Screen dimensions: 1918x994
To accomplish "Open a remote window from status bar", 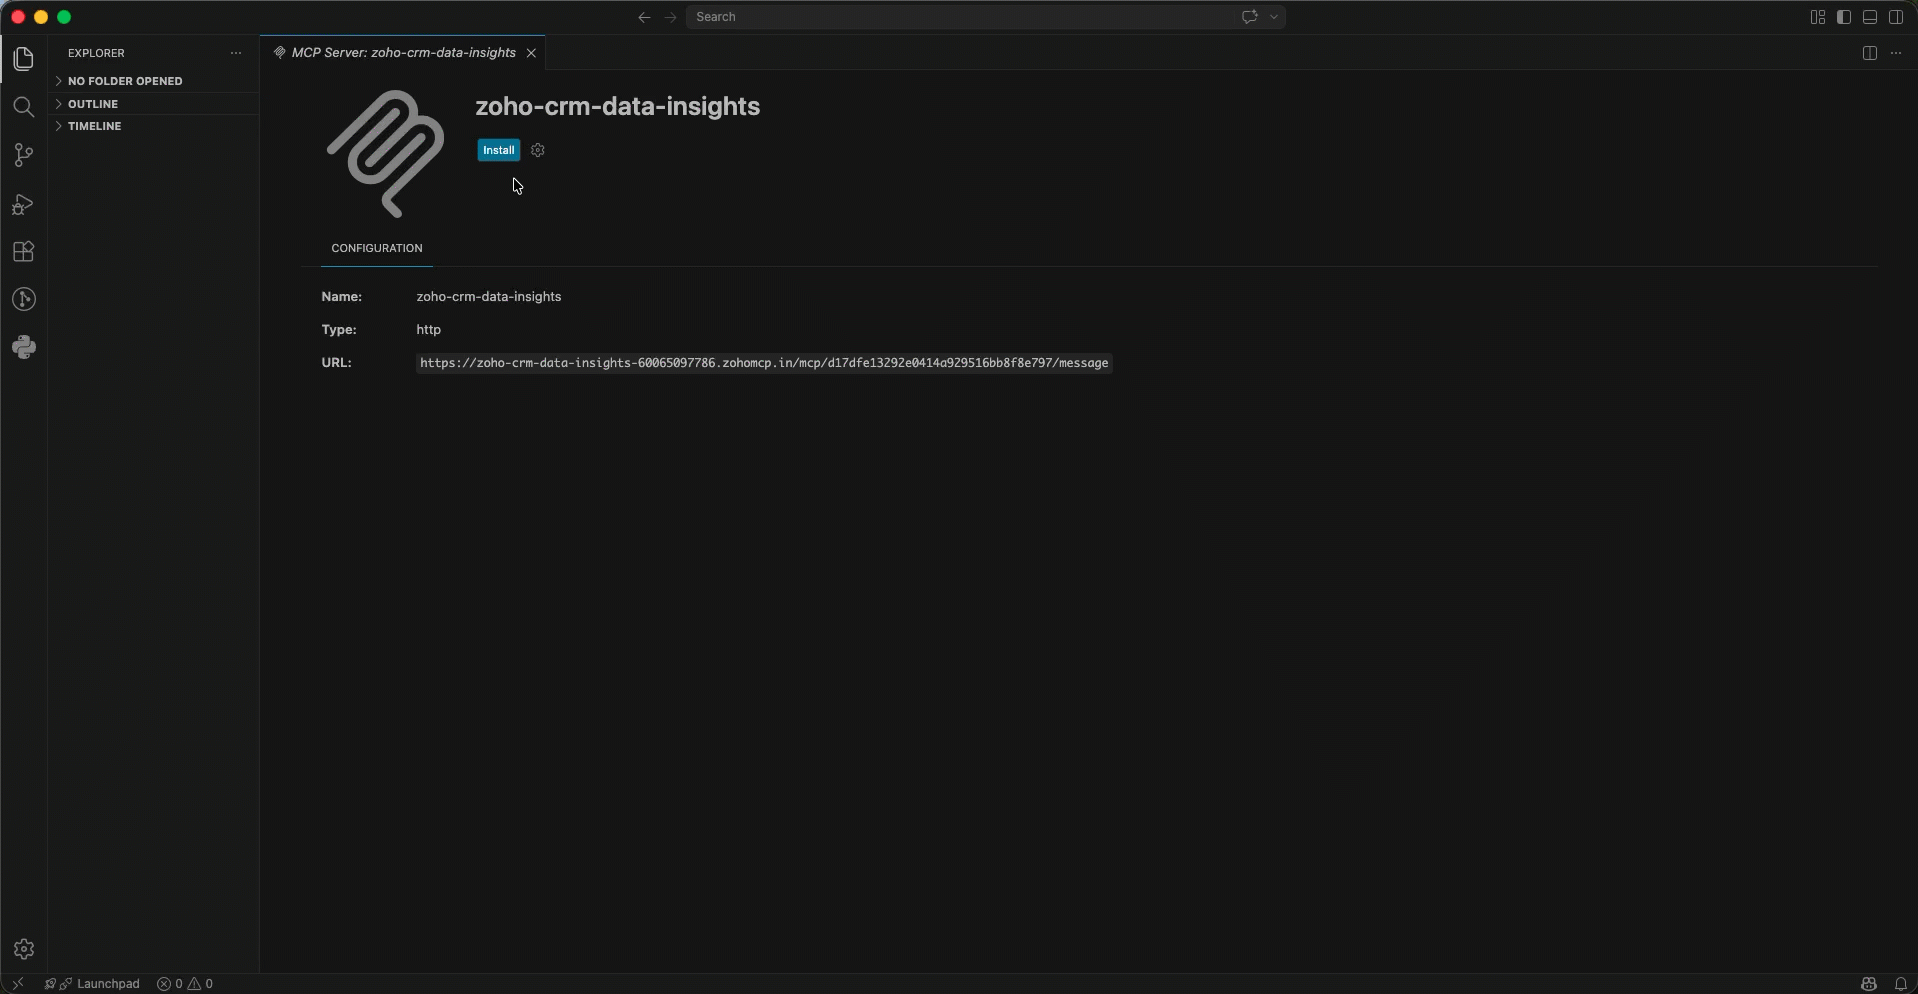I will pyautogui.click(x=17, y=984).
